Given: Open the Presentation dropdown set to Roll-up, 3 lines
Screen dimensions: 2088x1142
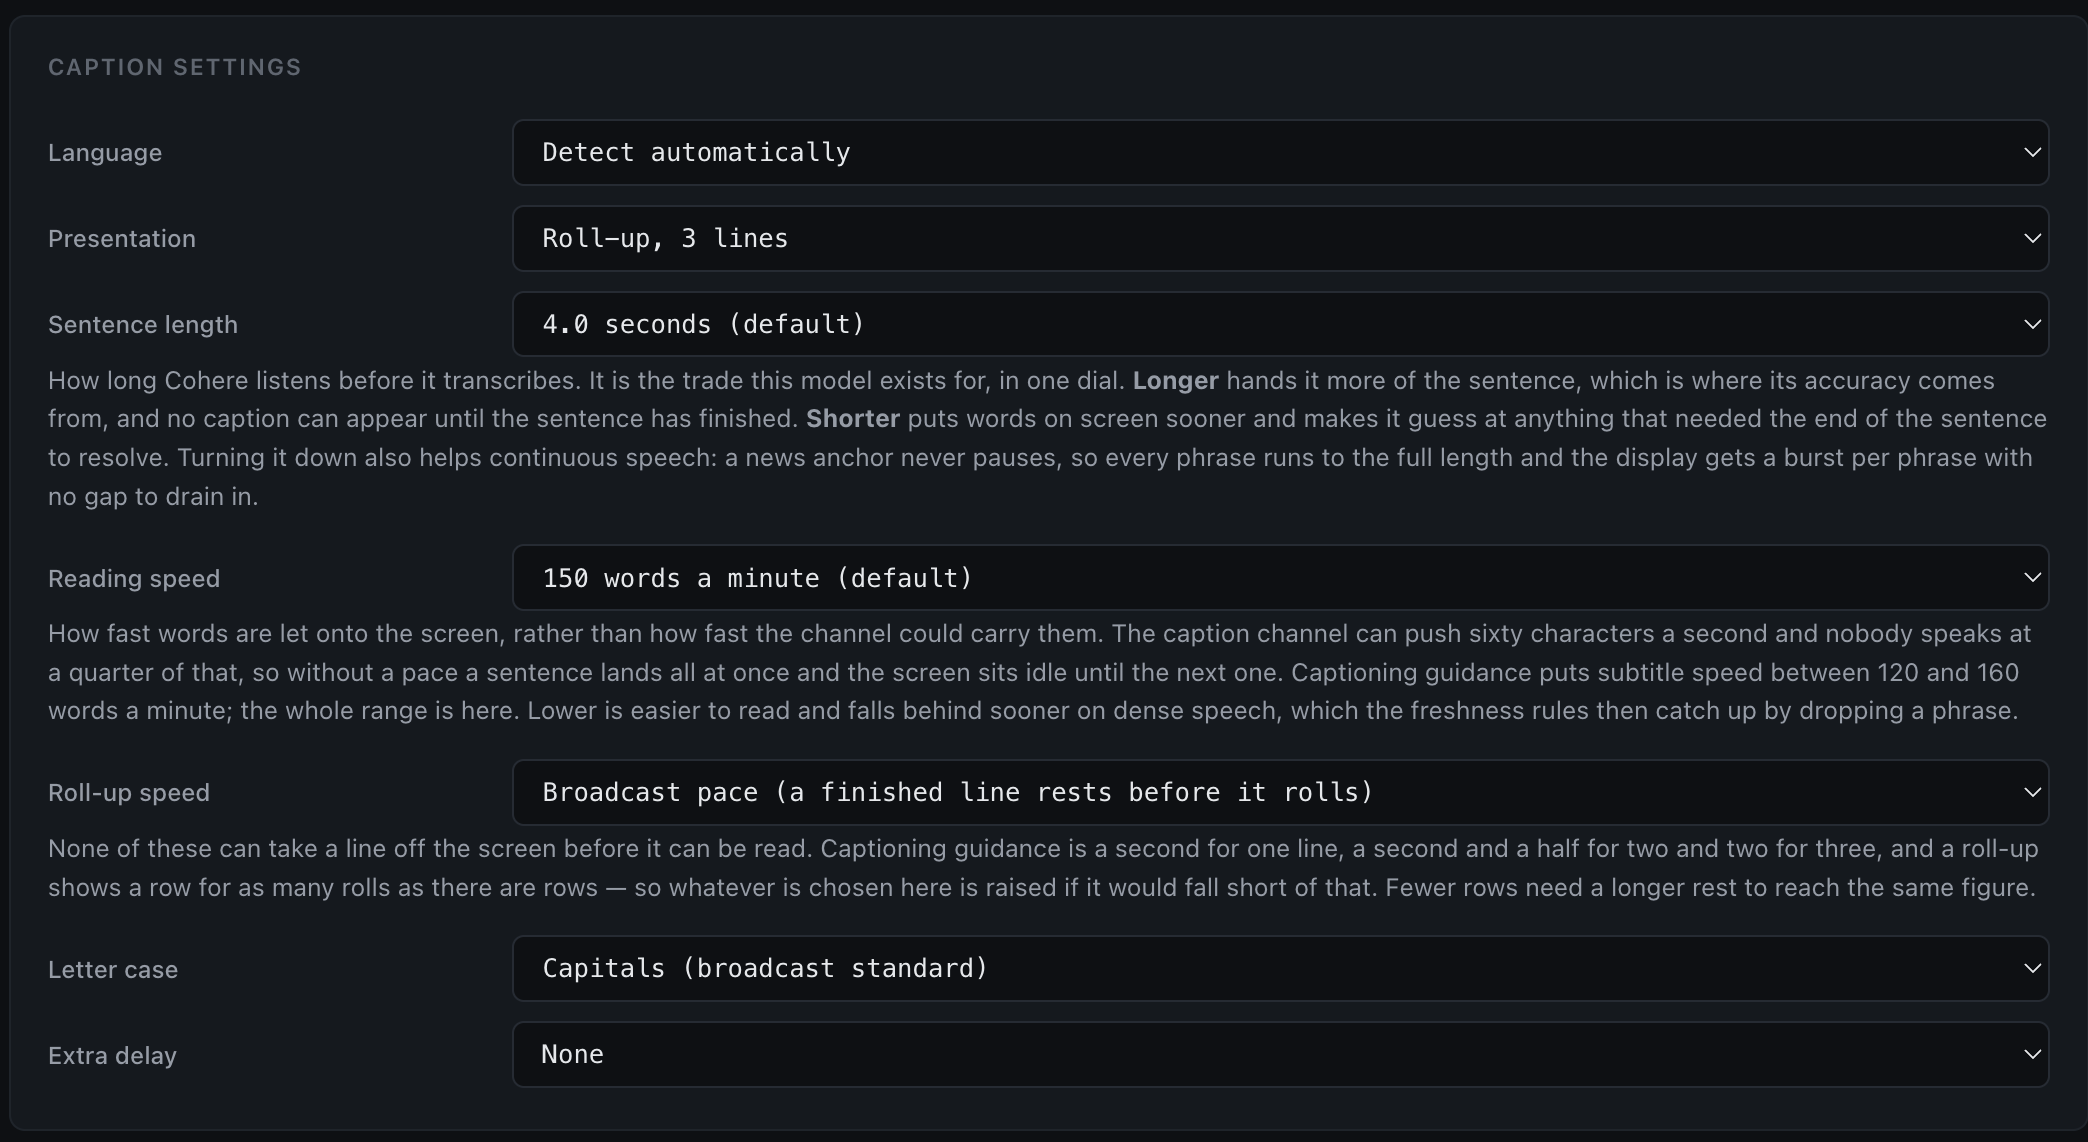Looking at the screenshot, I should pos(1280,238).
